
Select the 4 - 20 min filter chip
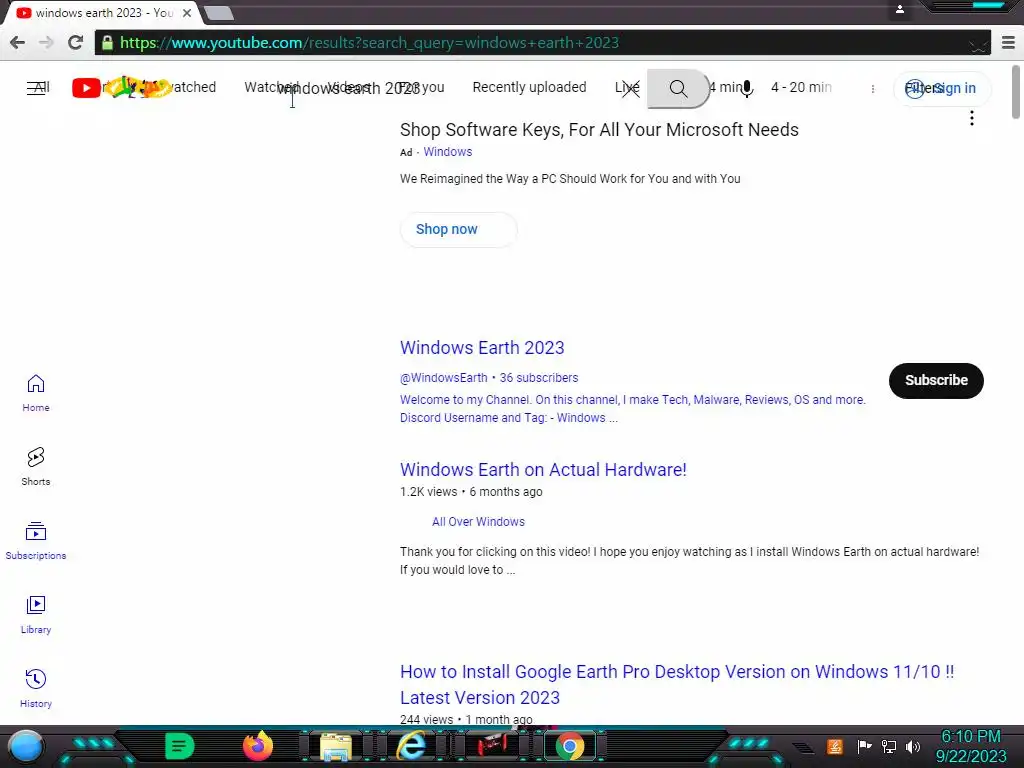pos(801,88)
